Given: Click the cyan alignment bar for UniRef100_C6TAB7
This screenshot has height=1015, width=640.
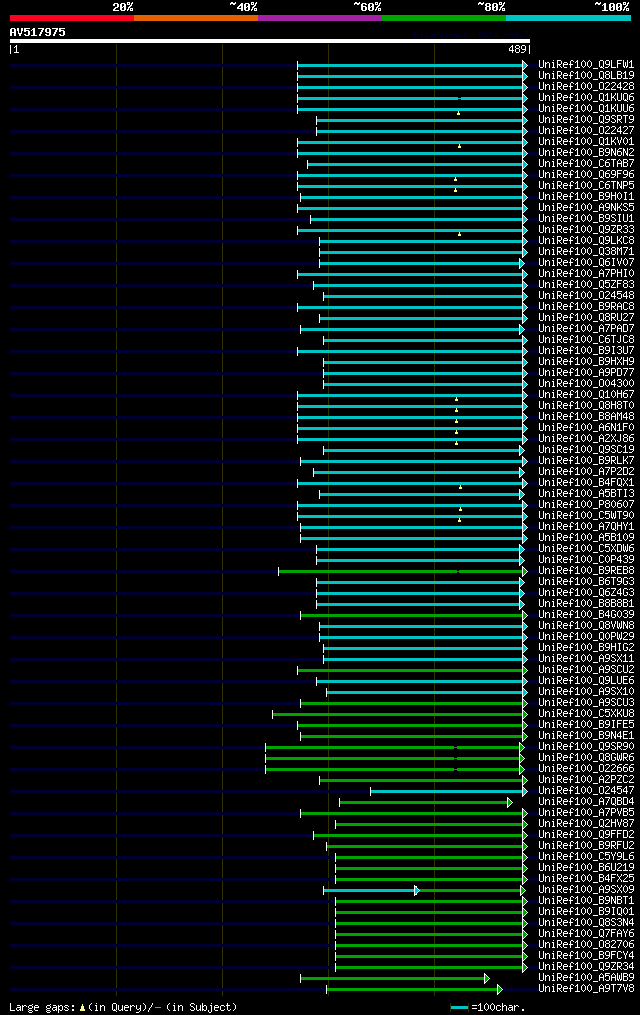Looking at the screenshot, I should [x=417, y=164].
